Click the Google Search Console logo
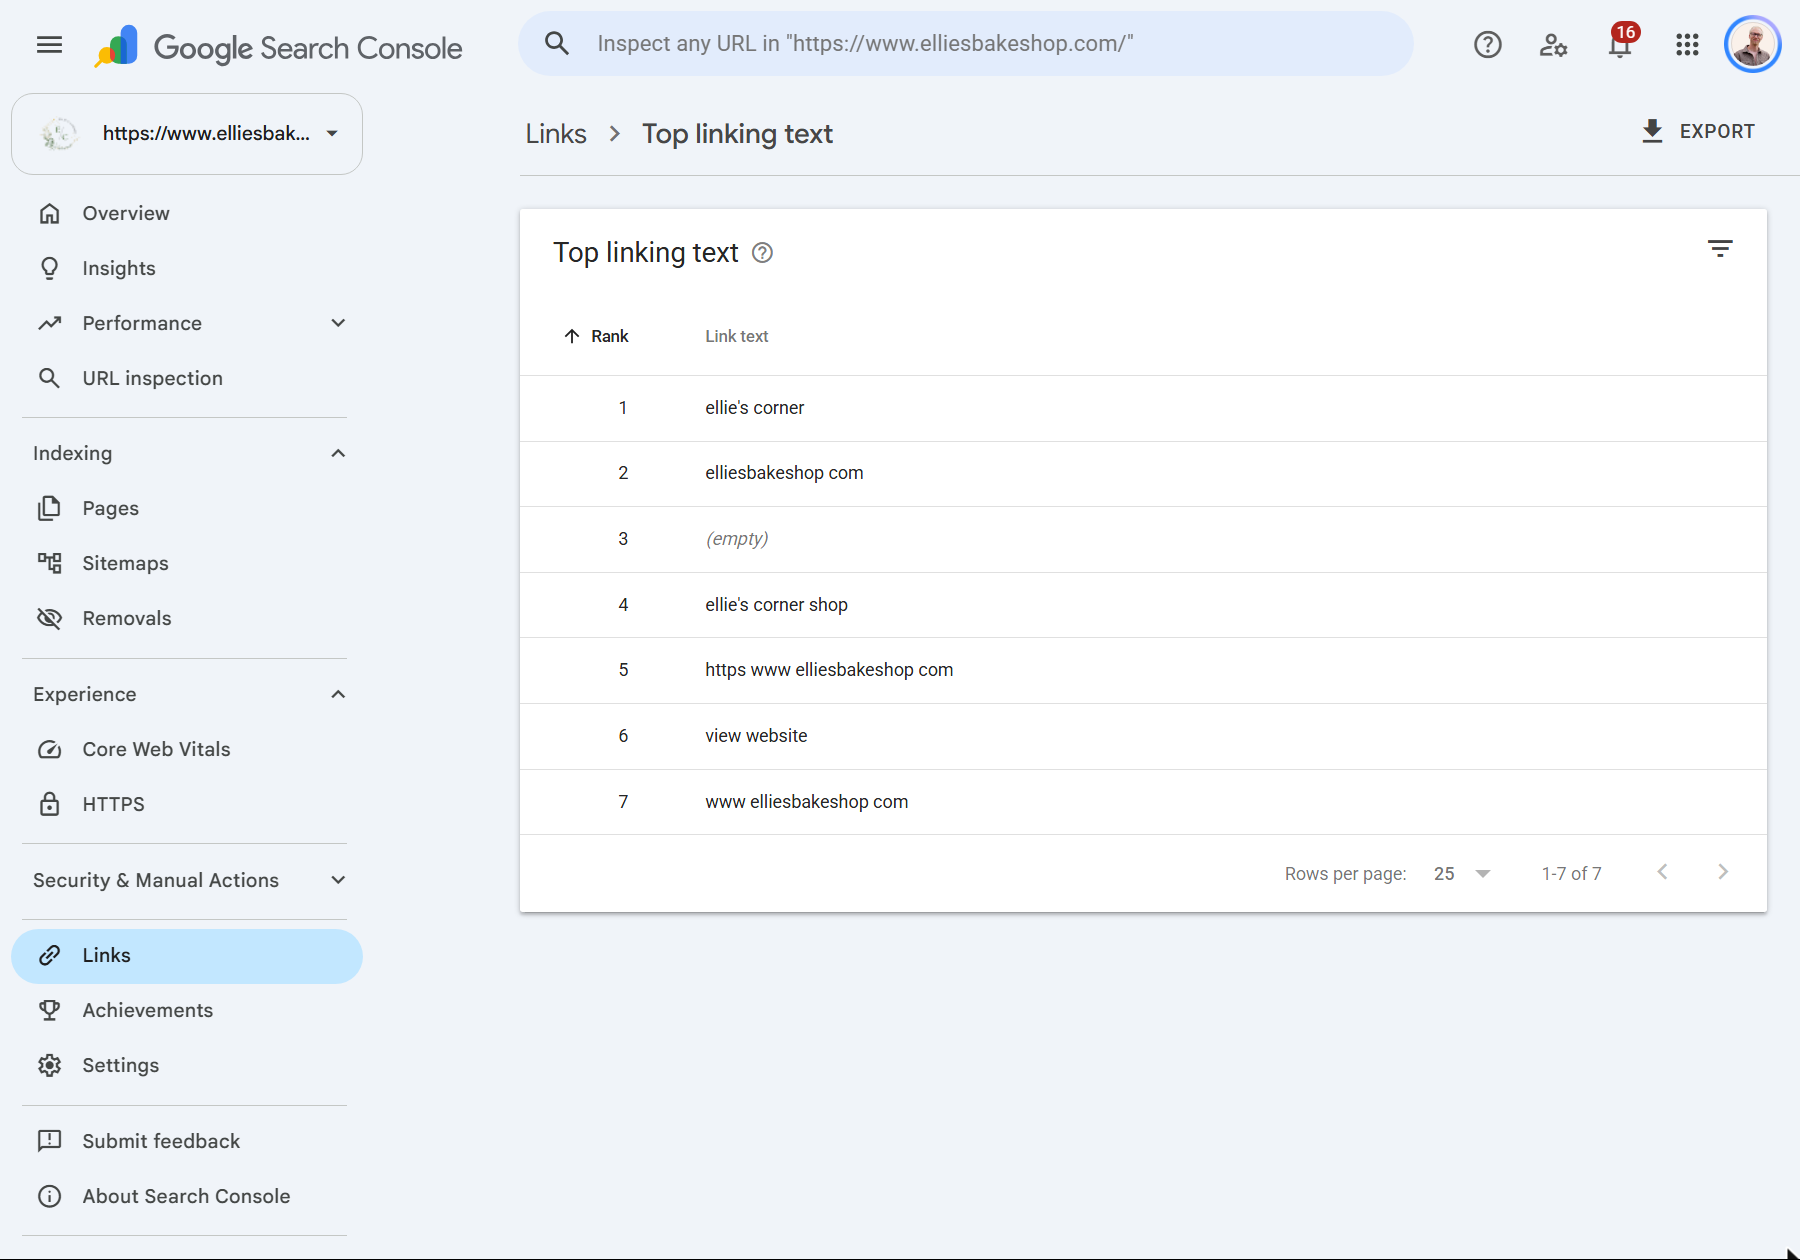This screenshot has height=1260, width=1800. [x=278, y=47]
